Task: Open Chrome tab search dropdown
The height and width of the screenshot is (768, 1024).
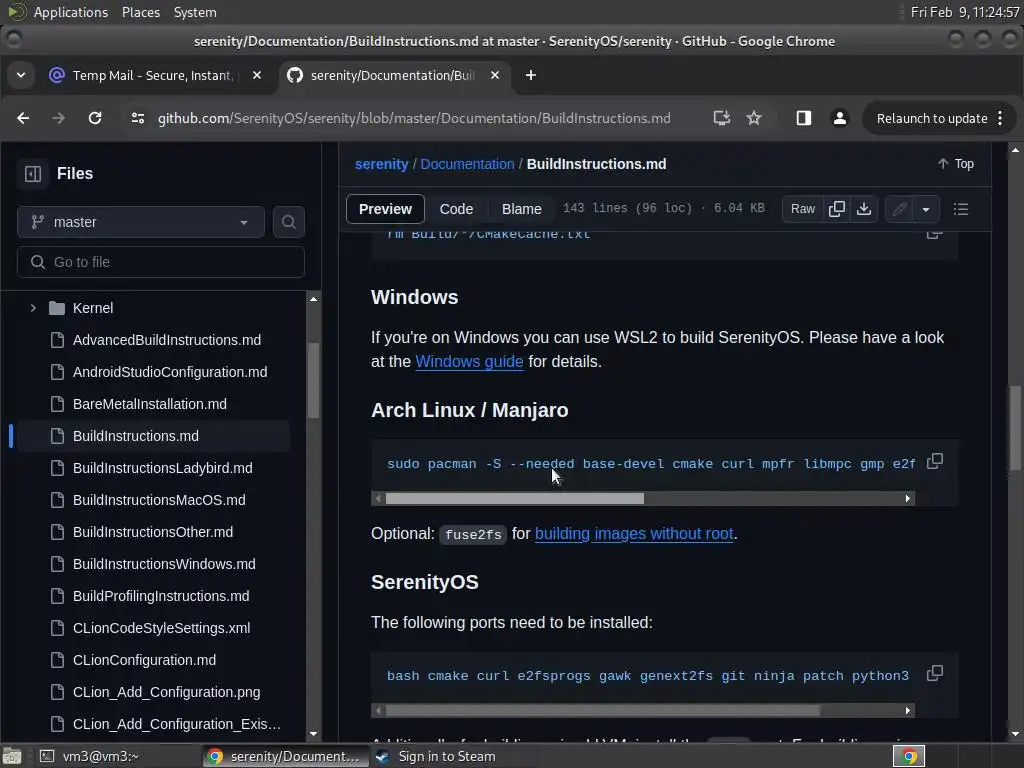Action: (21, 75)
